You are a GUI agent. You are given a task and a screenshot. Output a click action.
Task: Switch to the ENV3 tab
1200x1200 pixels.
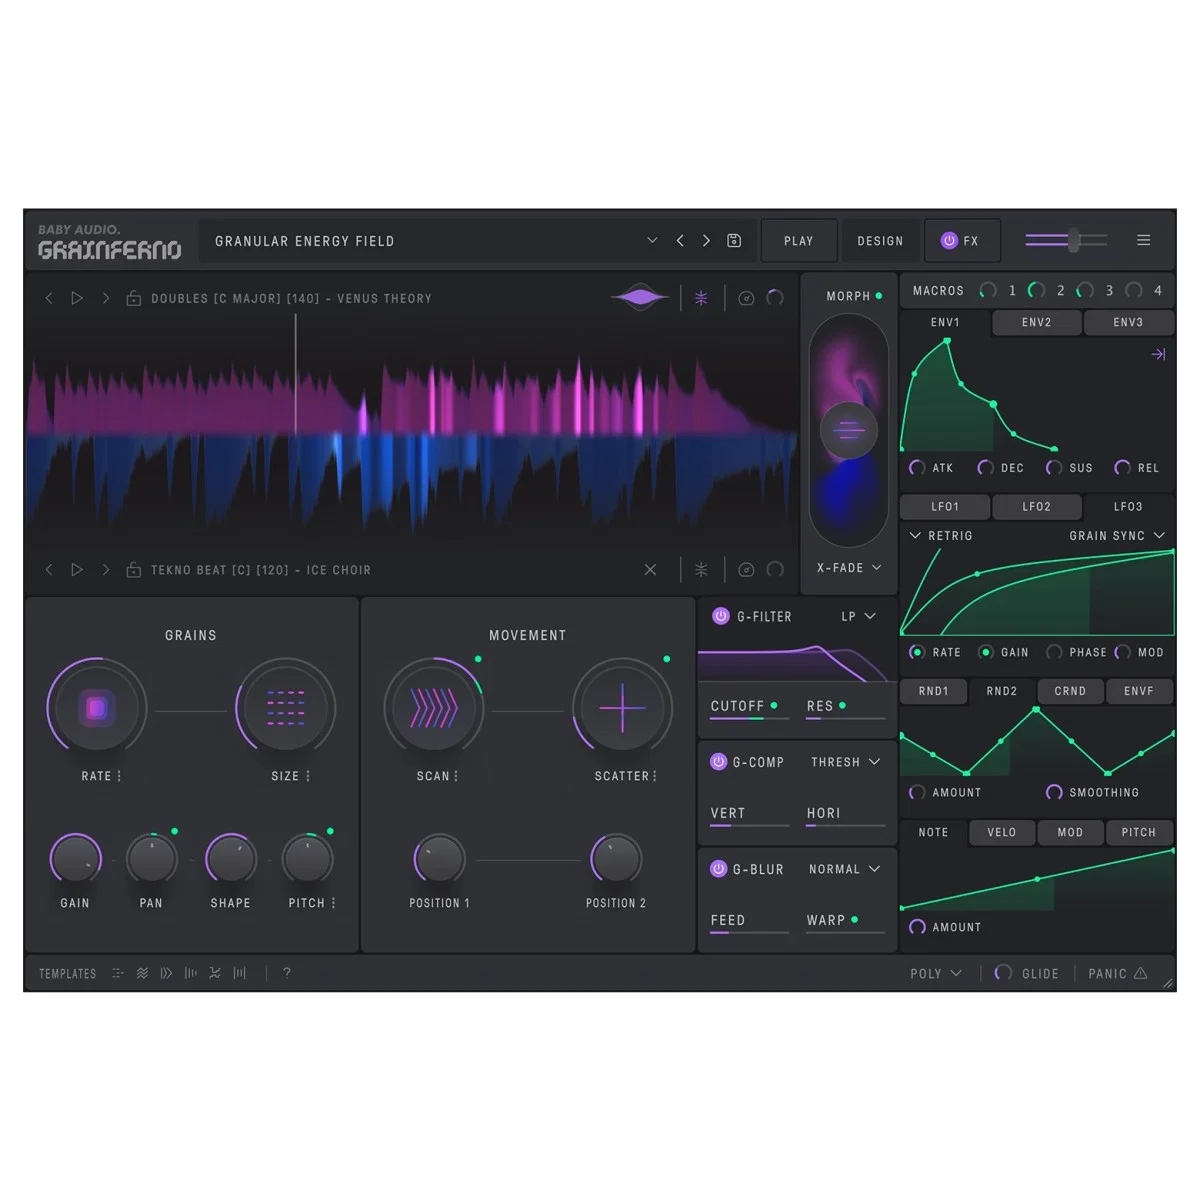(1128, 322)
